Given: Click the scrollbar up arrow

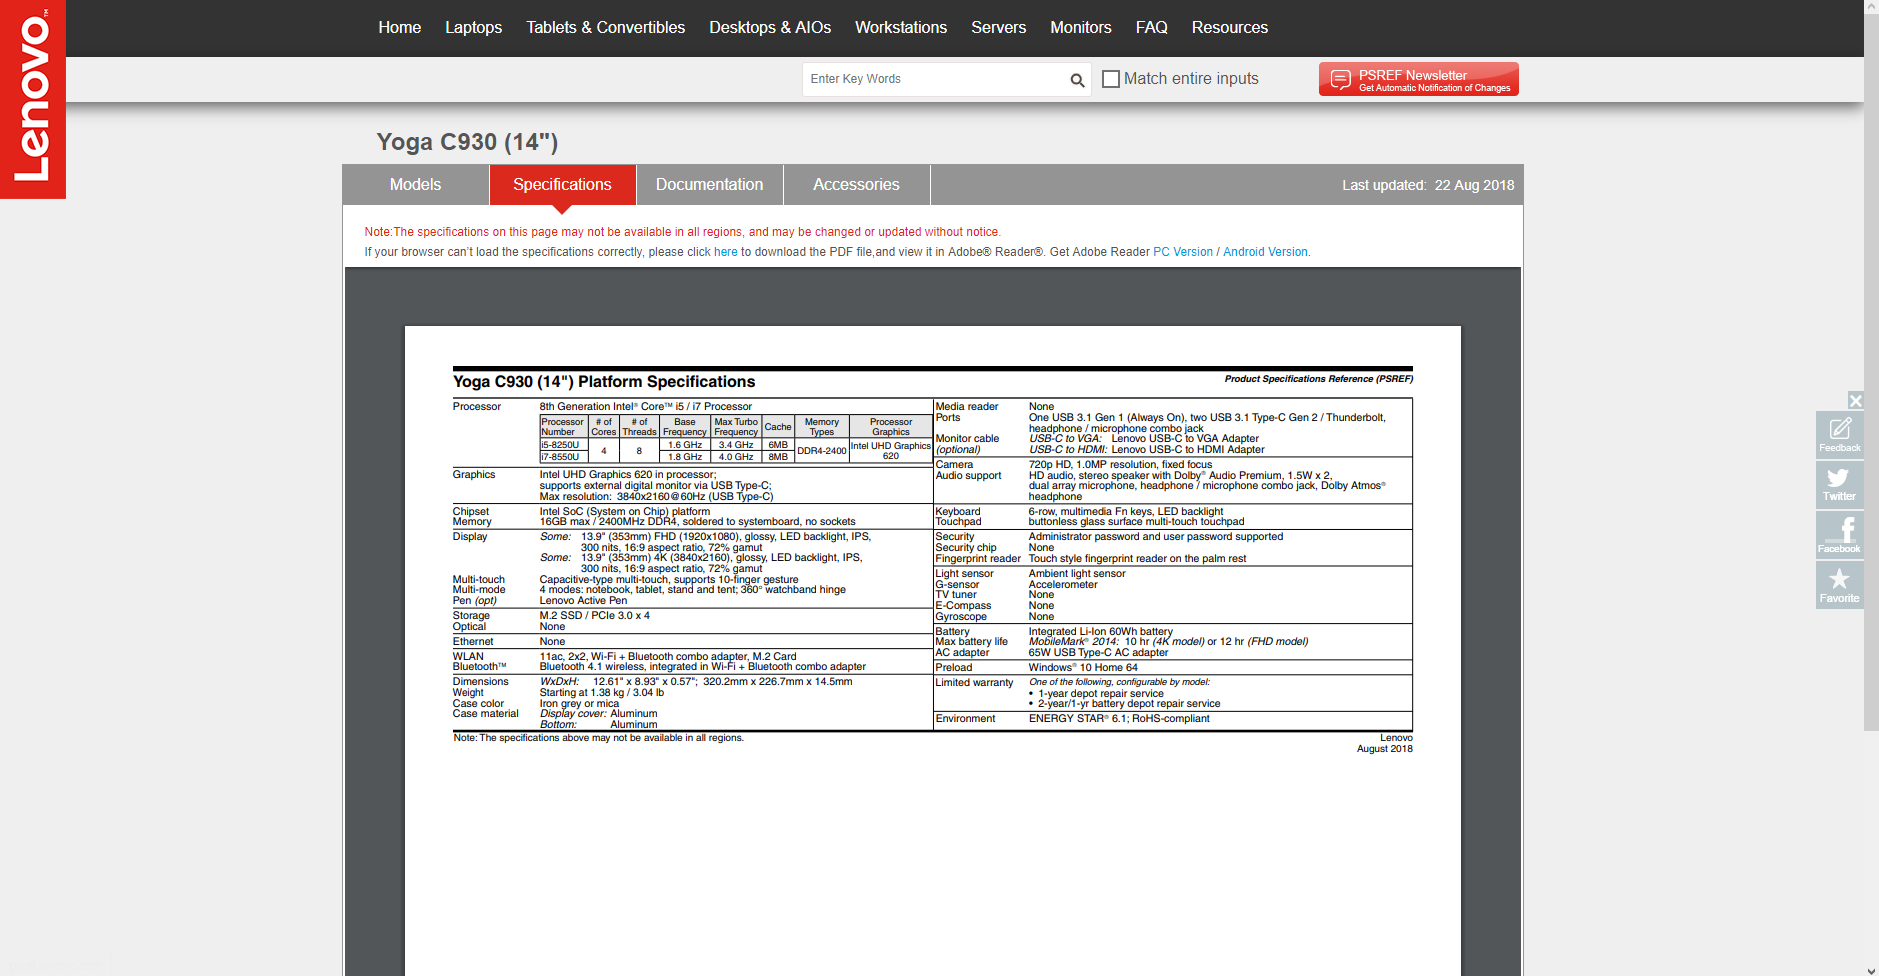Looking at the screenshot, I should 1871,6.
